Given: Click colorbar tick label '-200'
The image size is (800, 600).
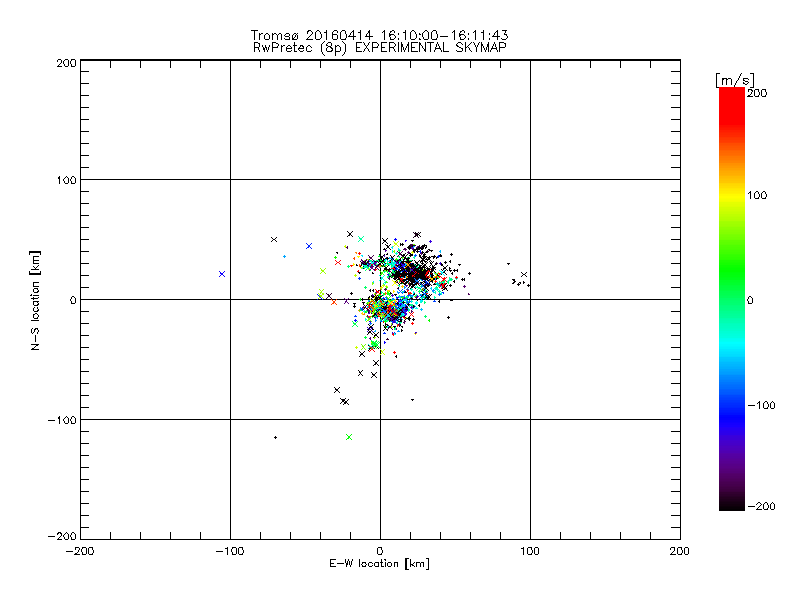Looking at the screenshot, I should coord(761,506).
